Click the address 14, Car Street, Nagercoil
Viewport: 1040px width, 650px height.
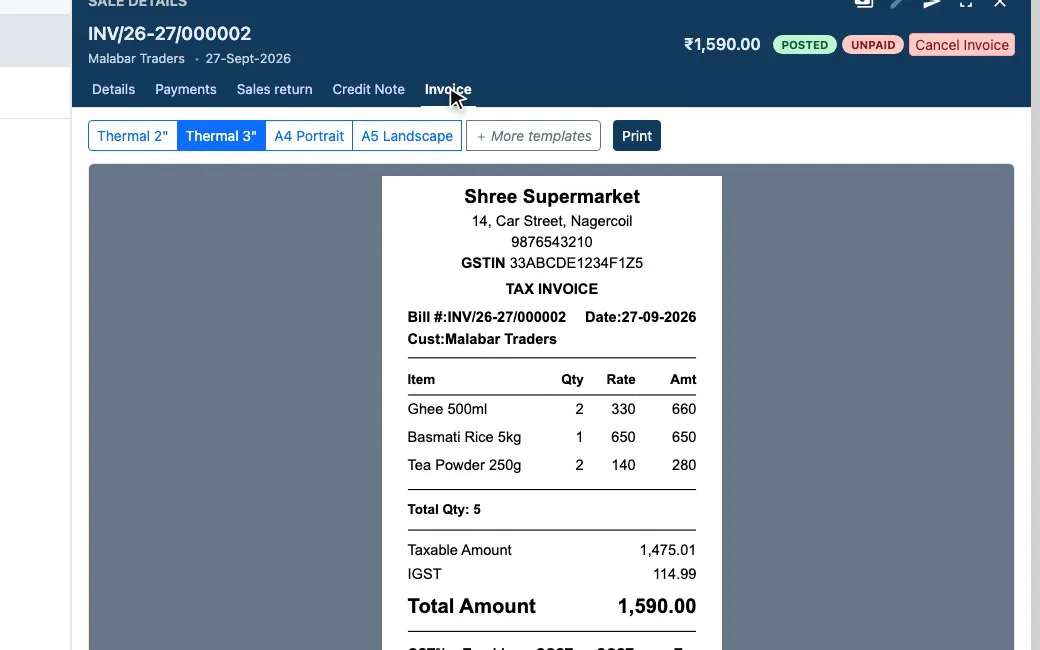coord(552,221)
